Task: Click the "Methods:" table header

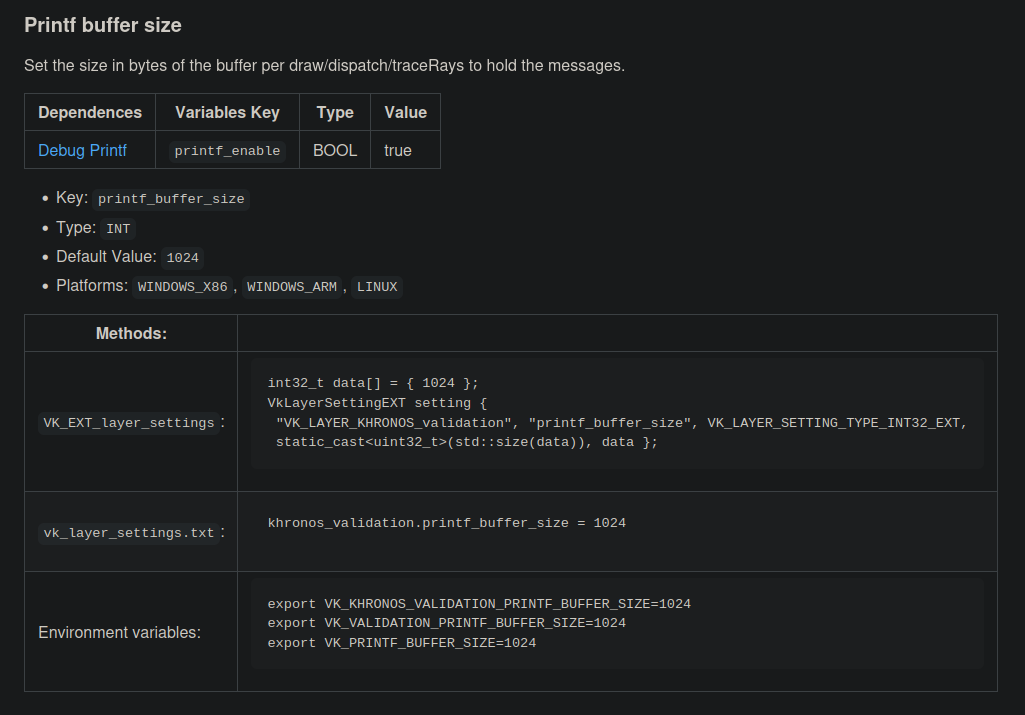Action: click(x=131, y=333)
